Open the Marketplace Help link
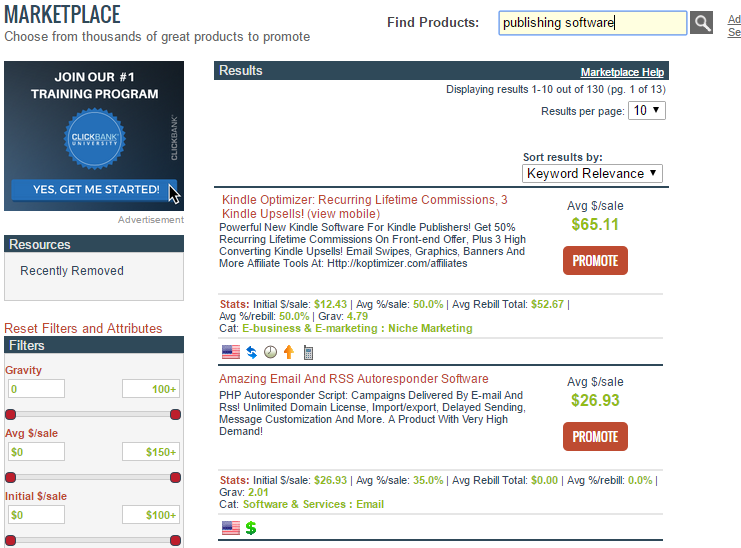This screenshot has height=548, width=741. coord(622,72)
